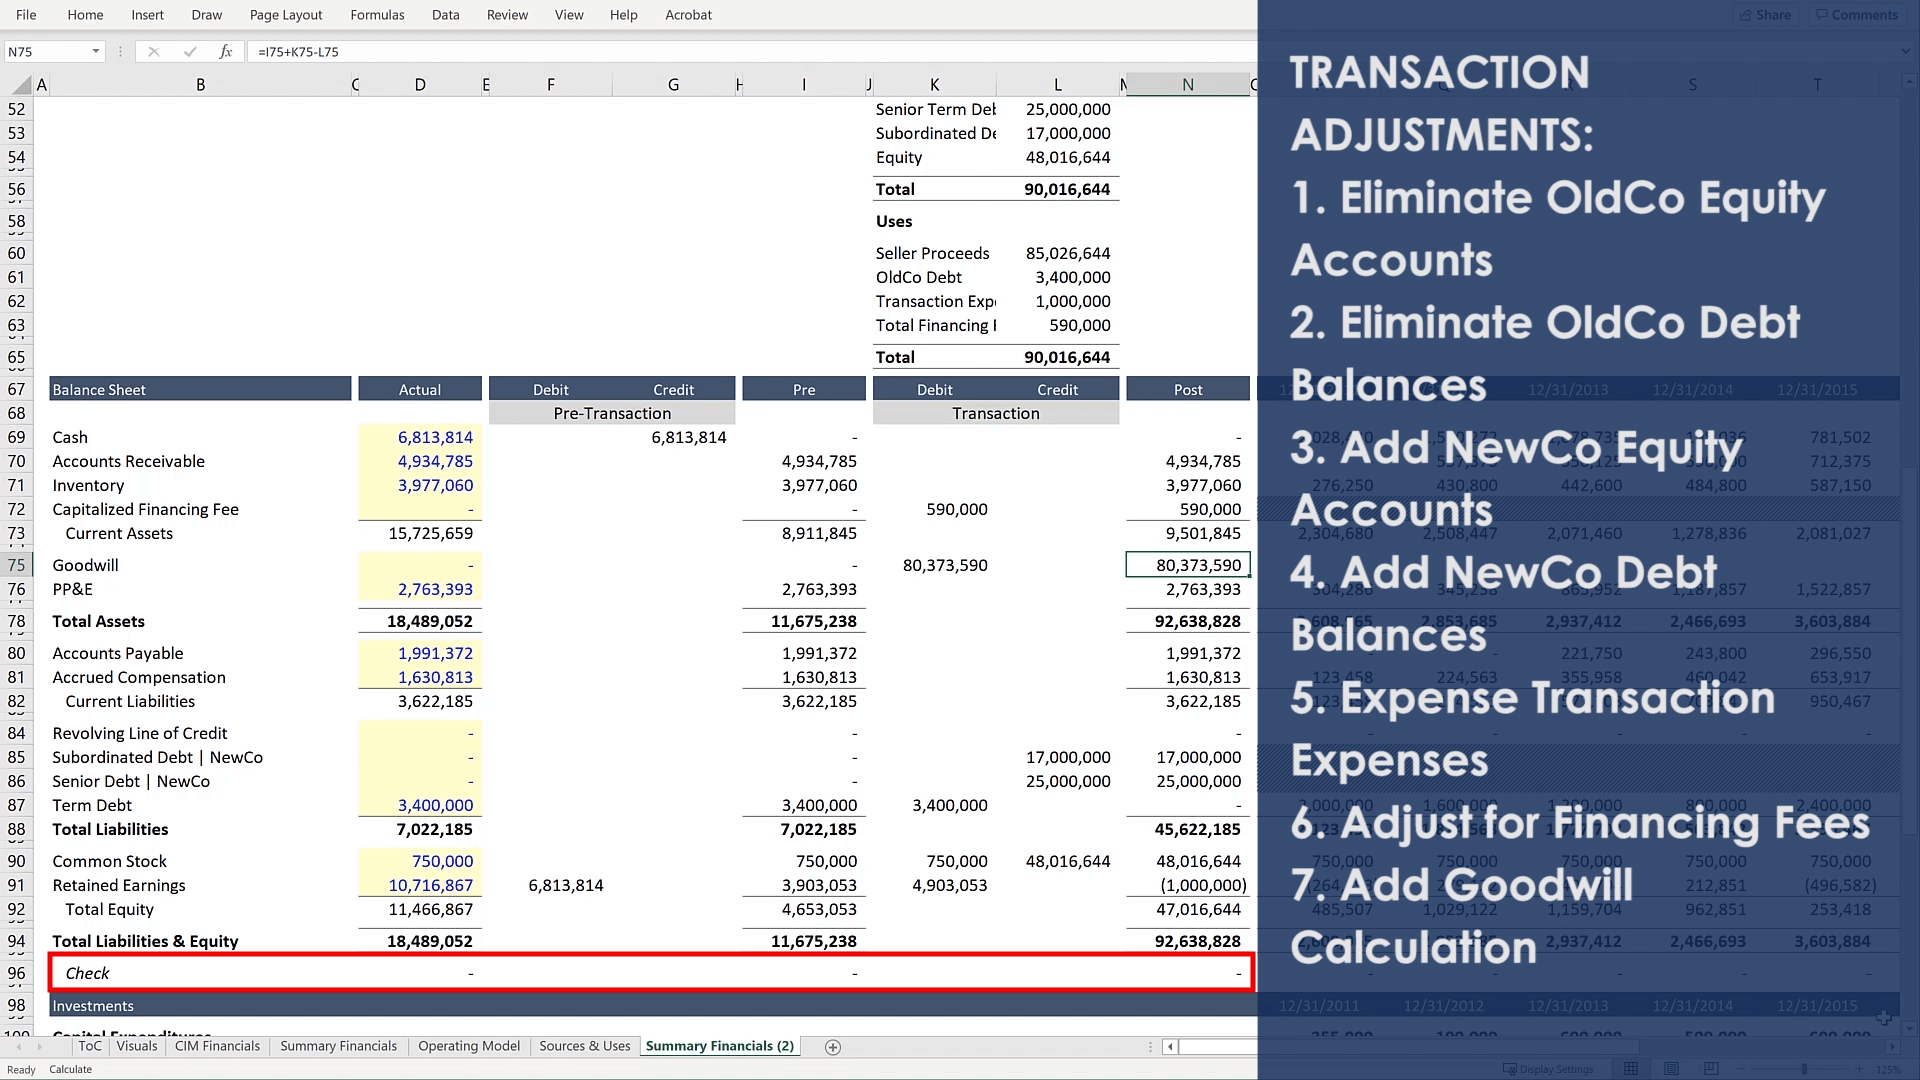Open the Acrobat ribbon tab
Viewport: 1920px width, 1080px height.
[689, 15]
